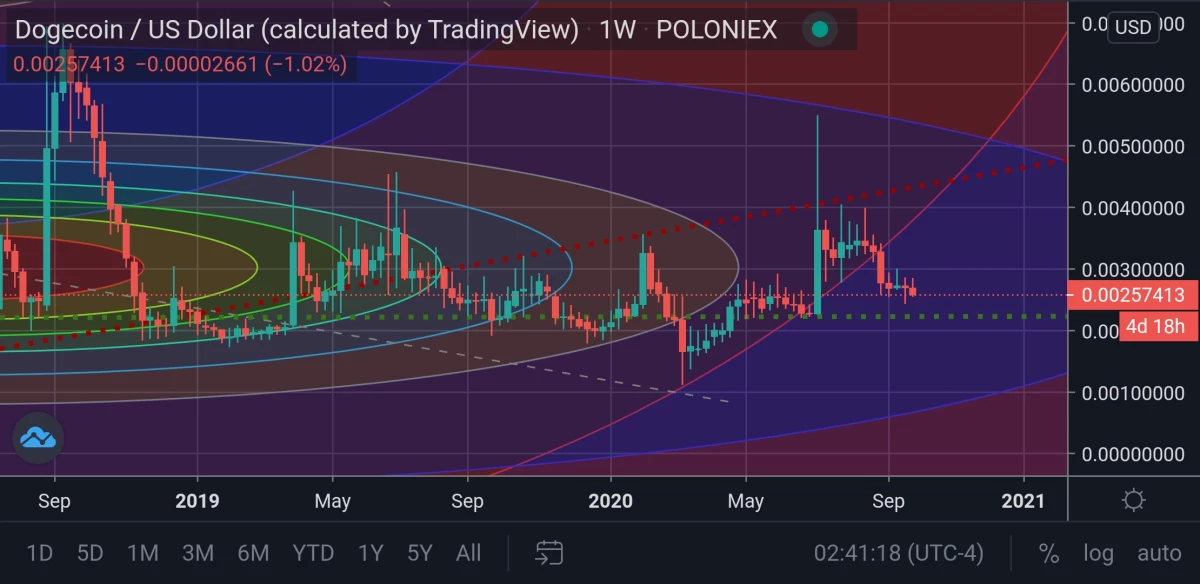Click the 0.00400000 price axis label

[1133, 208]
